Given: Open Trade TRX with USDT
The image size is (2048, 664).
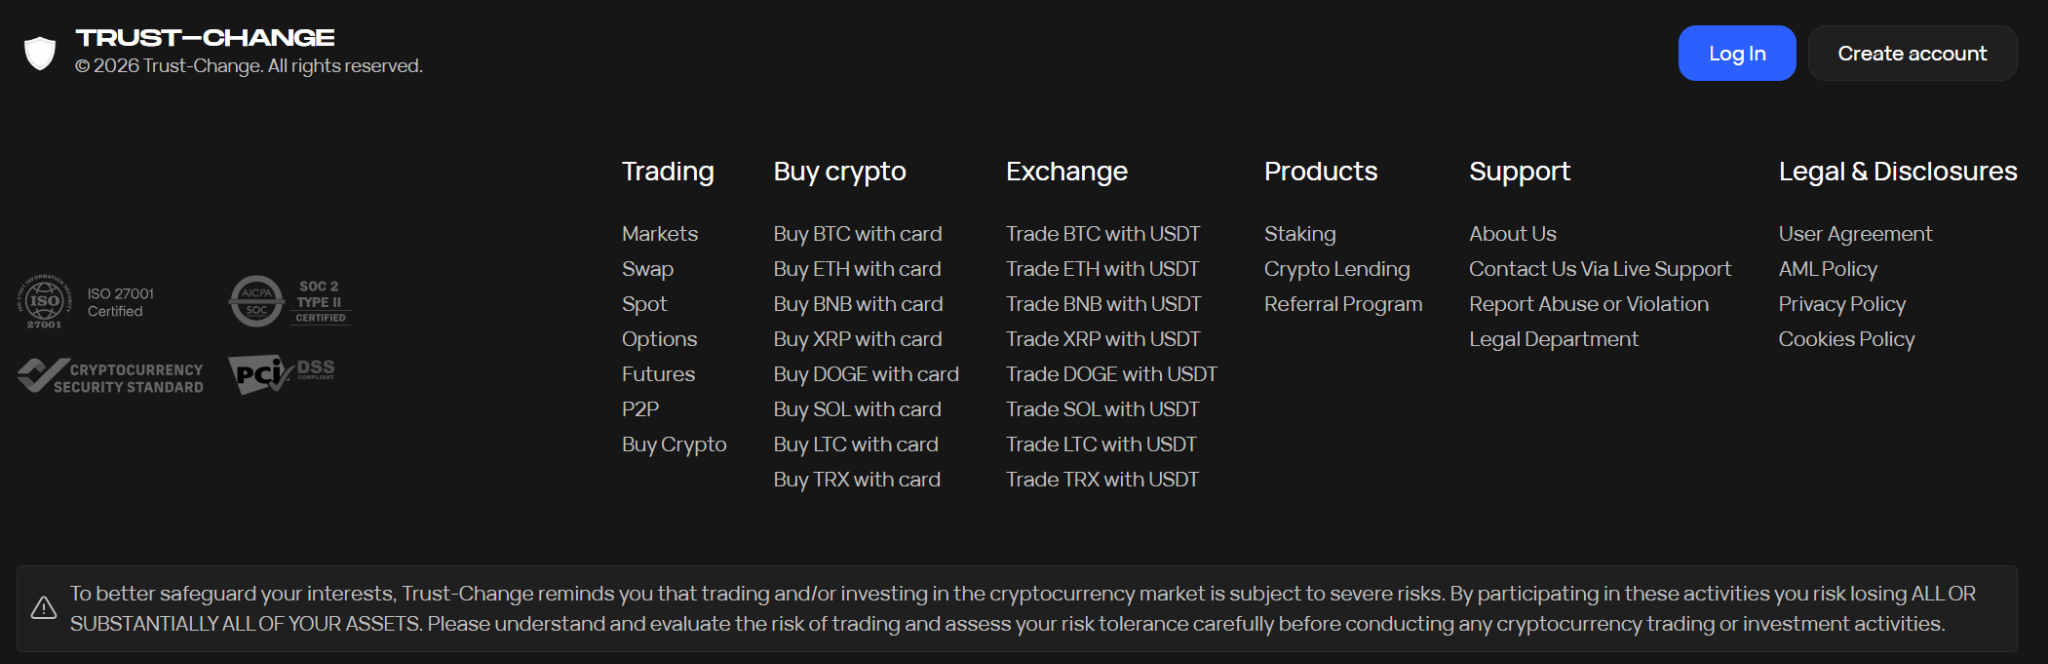Looking at the screenshot, I should point(1102,479).
